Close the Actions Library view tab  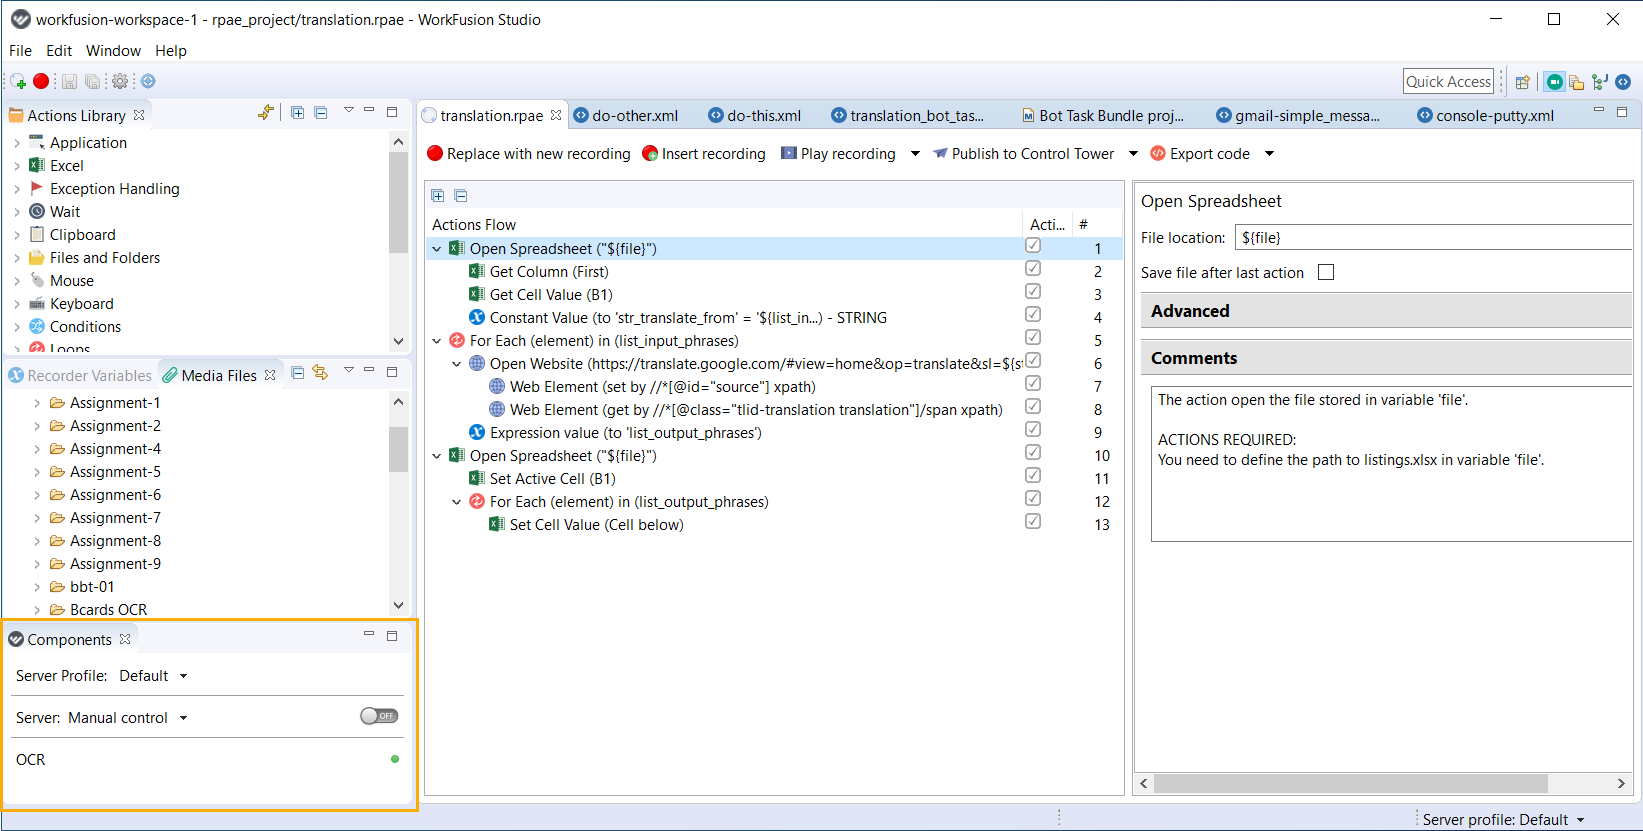tap(139, 115)
